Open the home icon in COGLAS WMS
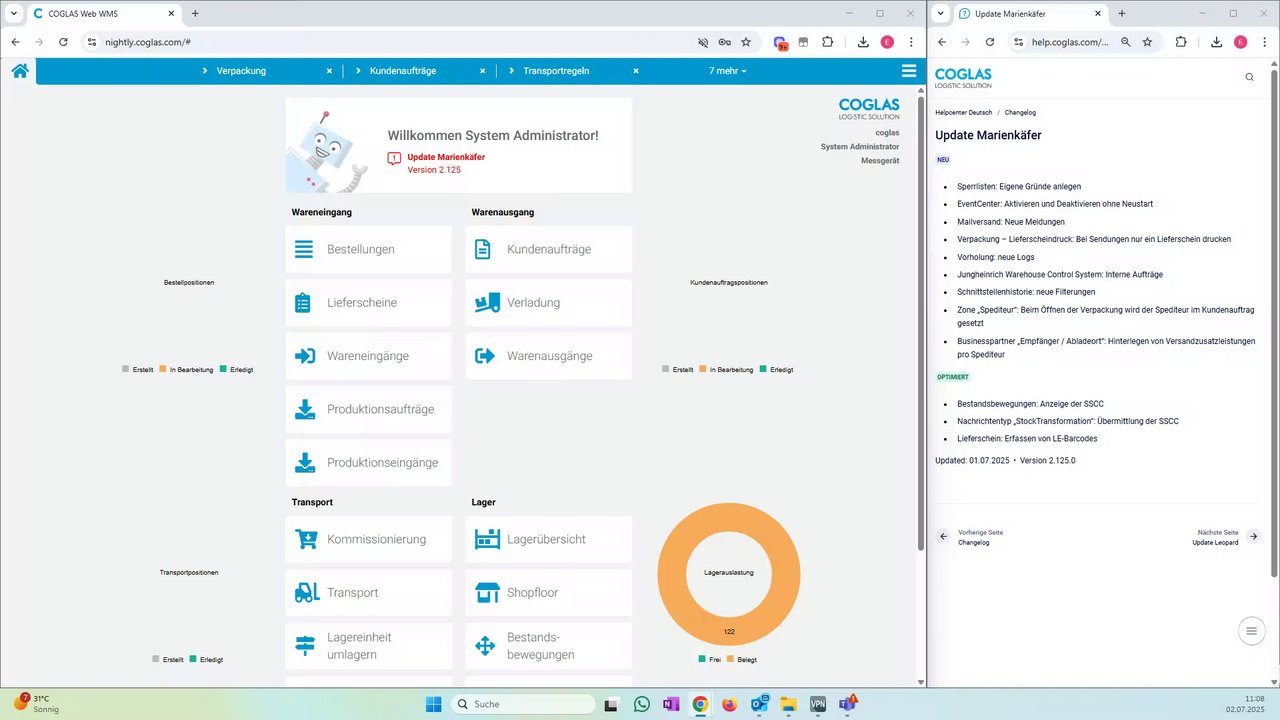Image resolution: width=1280 pixels, height=720 pixels. tap(19, 71)
